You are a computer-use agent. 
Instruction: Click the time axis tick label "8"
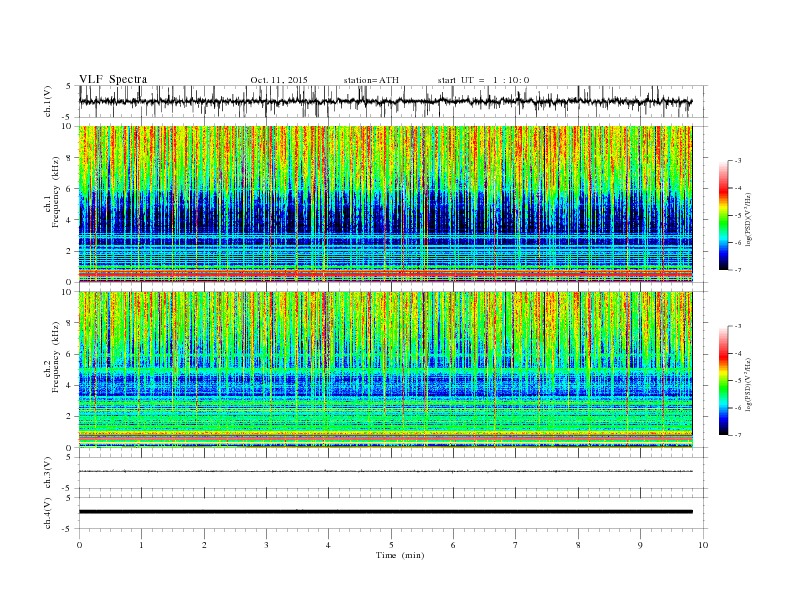pos(578,545)
